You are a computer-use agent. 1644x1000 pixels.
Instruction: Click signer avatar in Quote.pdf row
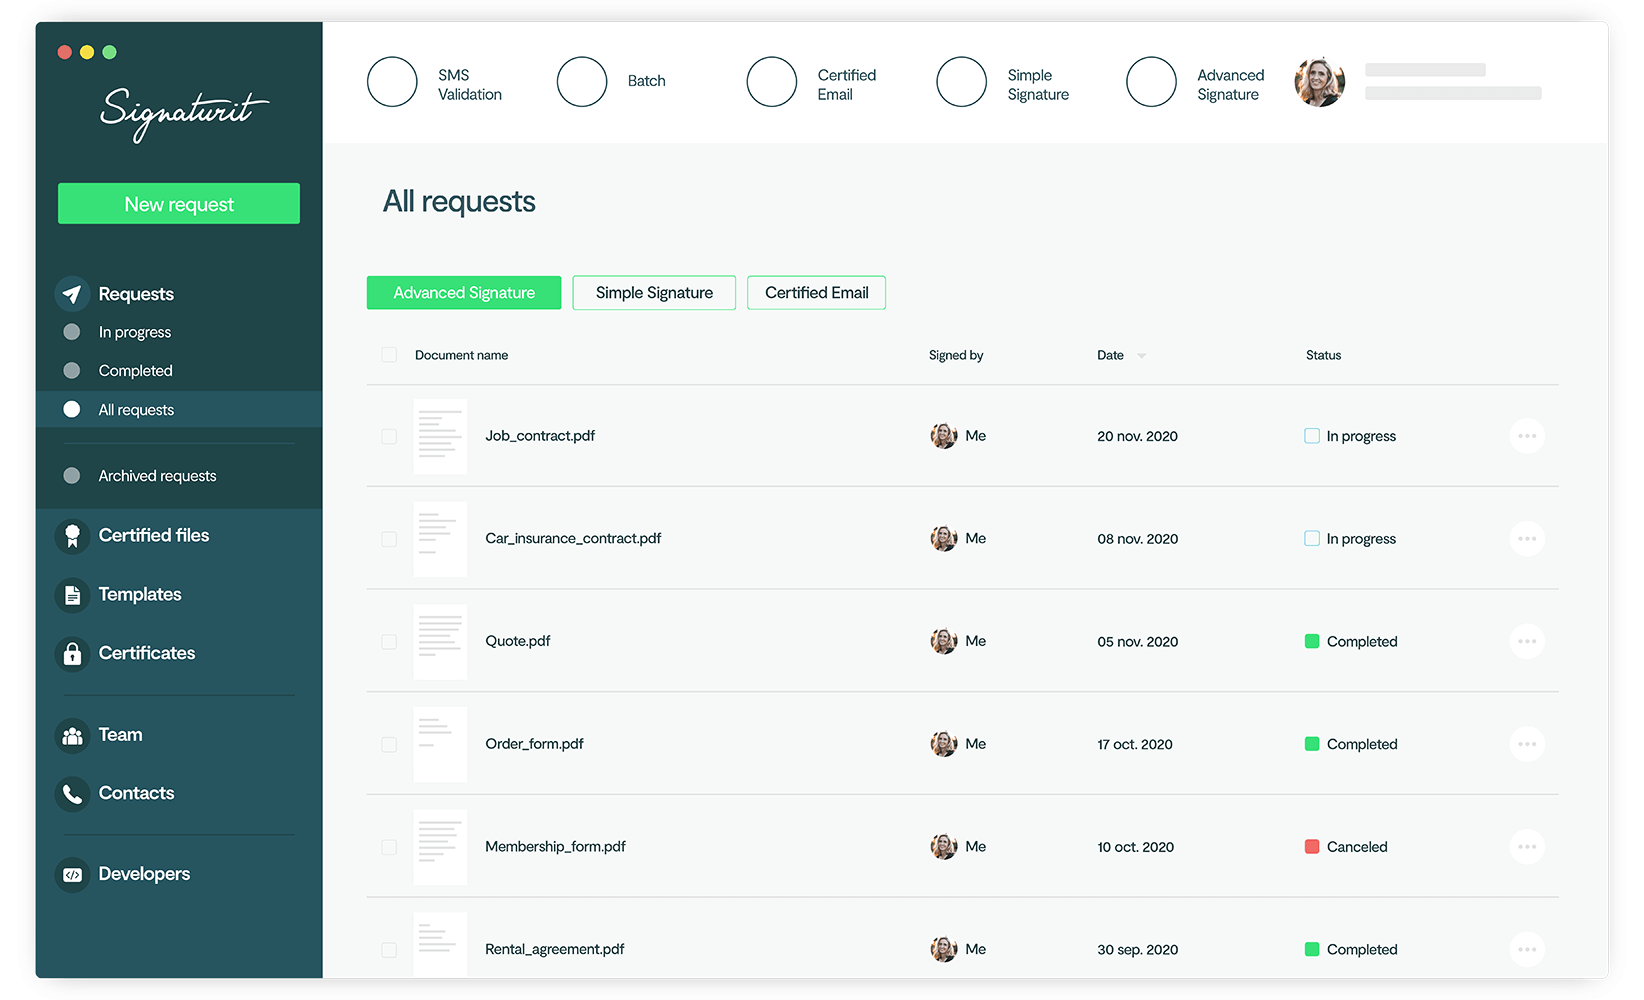coord(944,641)
